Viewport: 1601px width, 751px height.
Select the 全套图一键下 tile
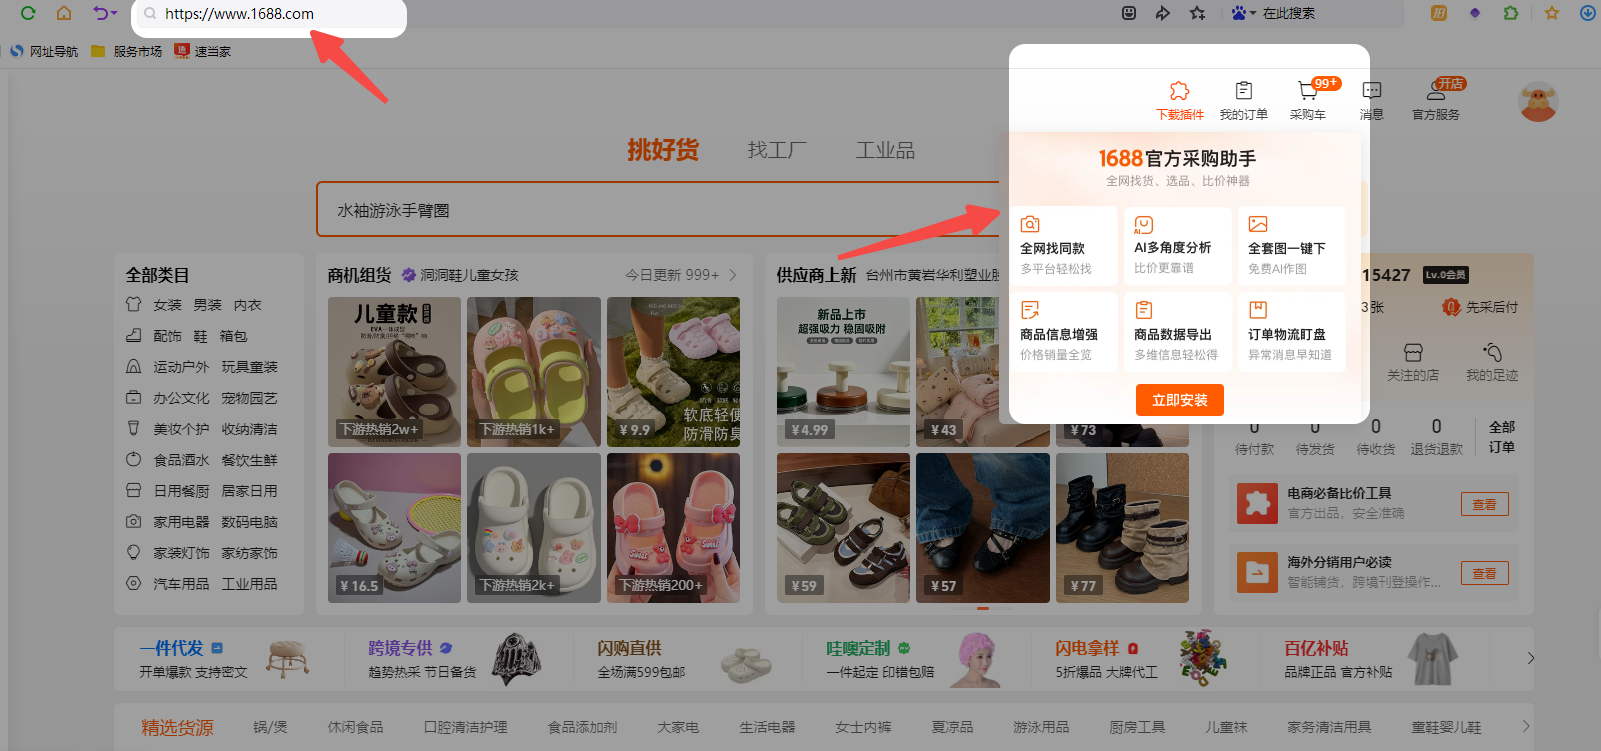[x=1292, y=246]
